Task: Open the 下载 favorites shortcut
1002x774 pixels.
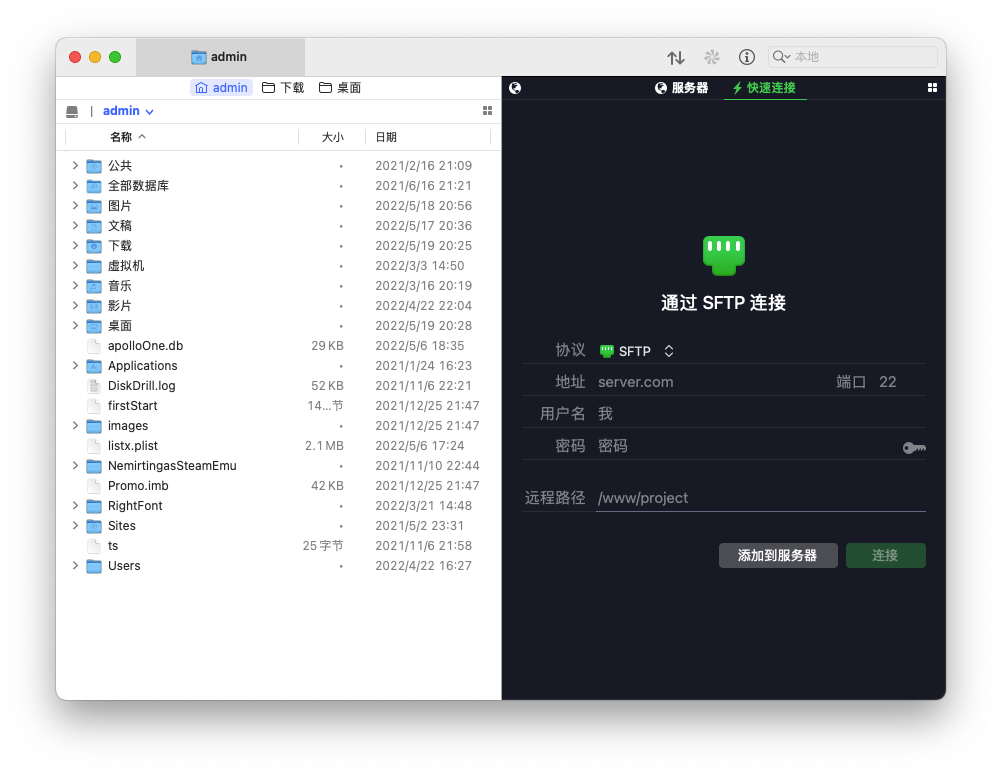Action: point(283,88)
